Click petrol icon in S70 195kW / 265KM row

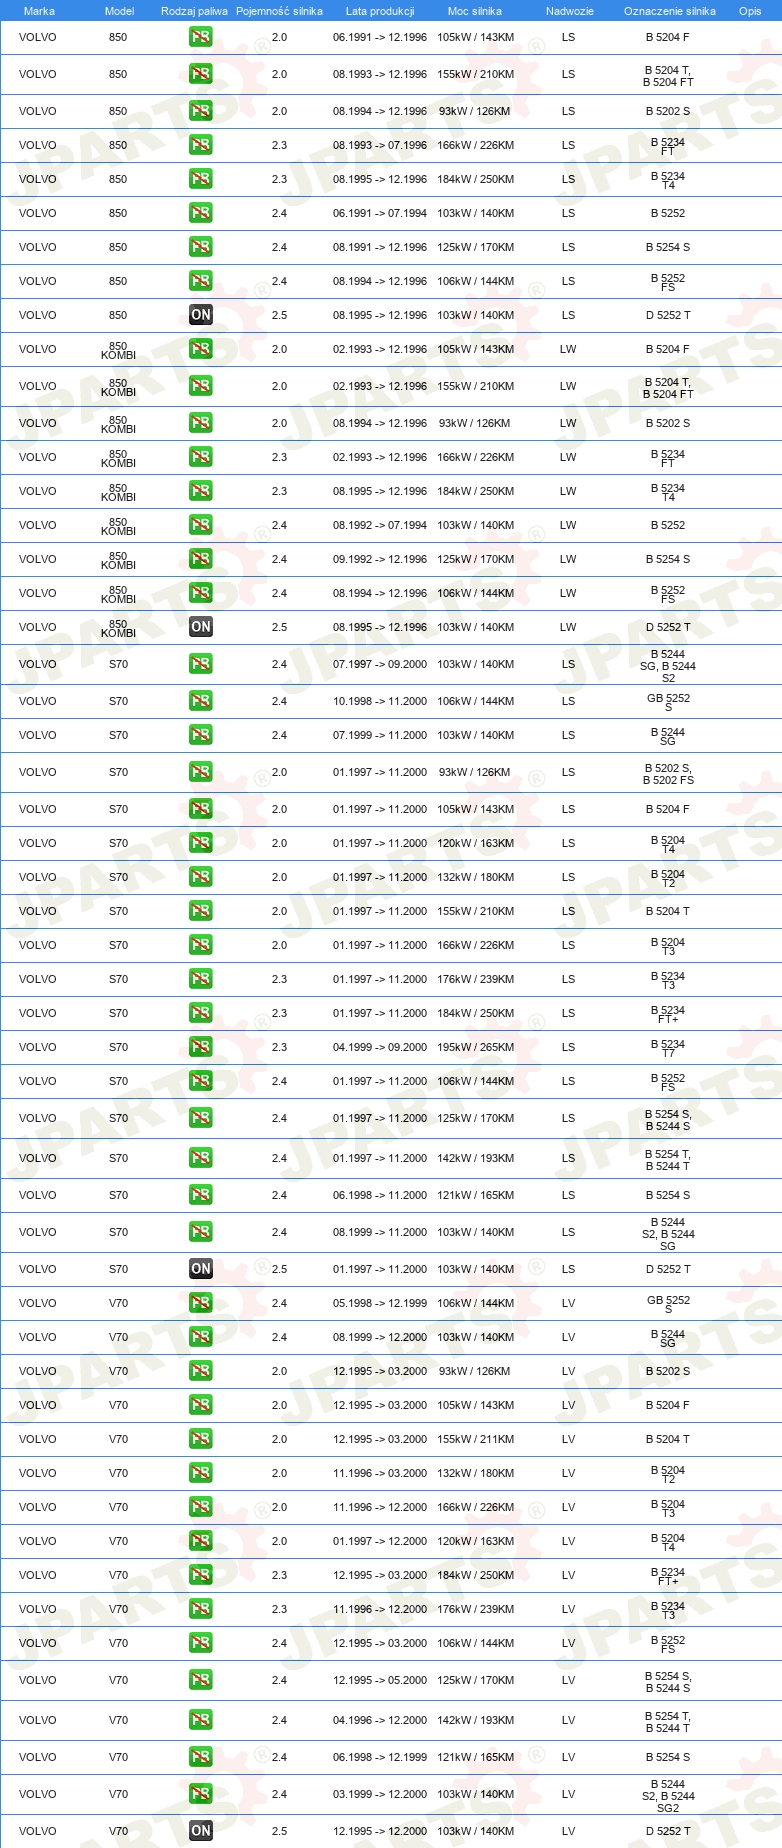point(201,1047)
